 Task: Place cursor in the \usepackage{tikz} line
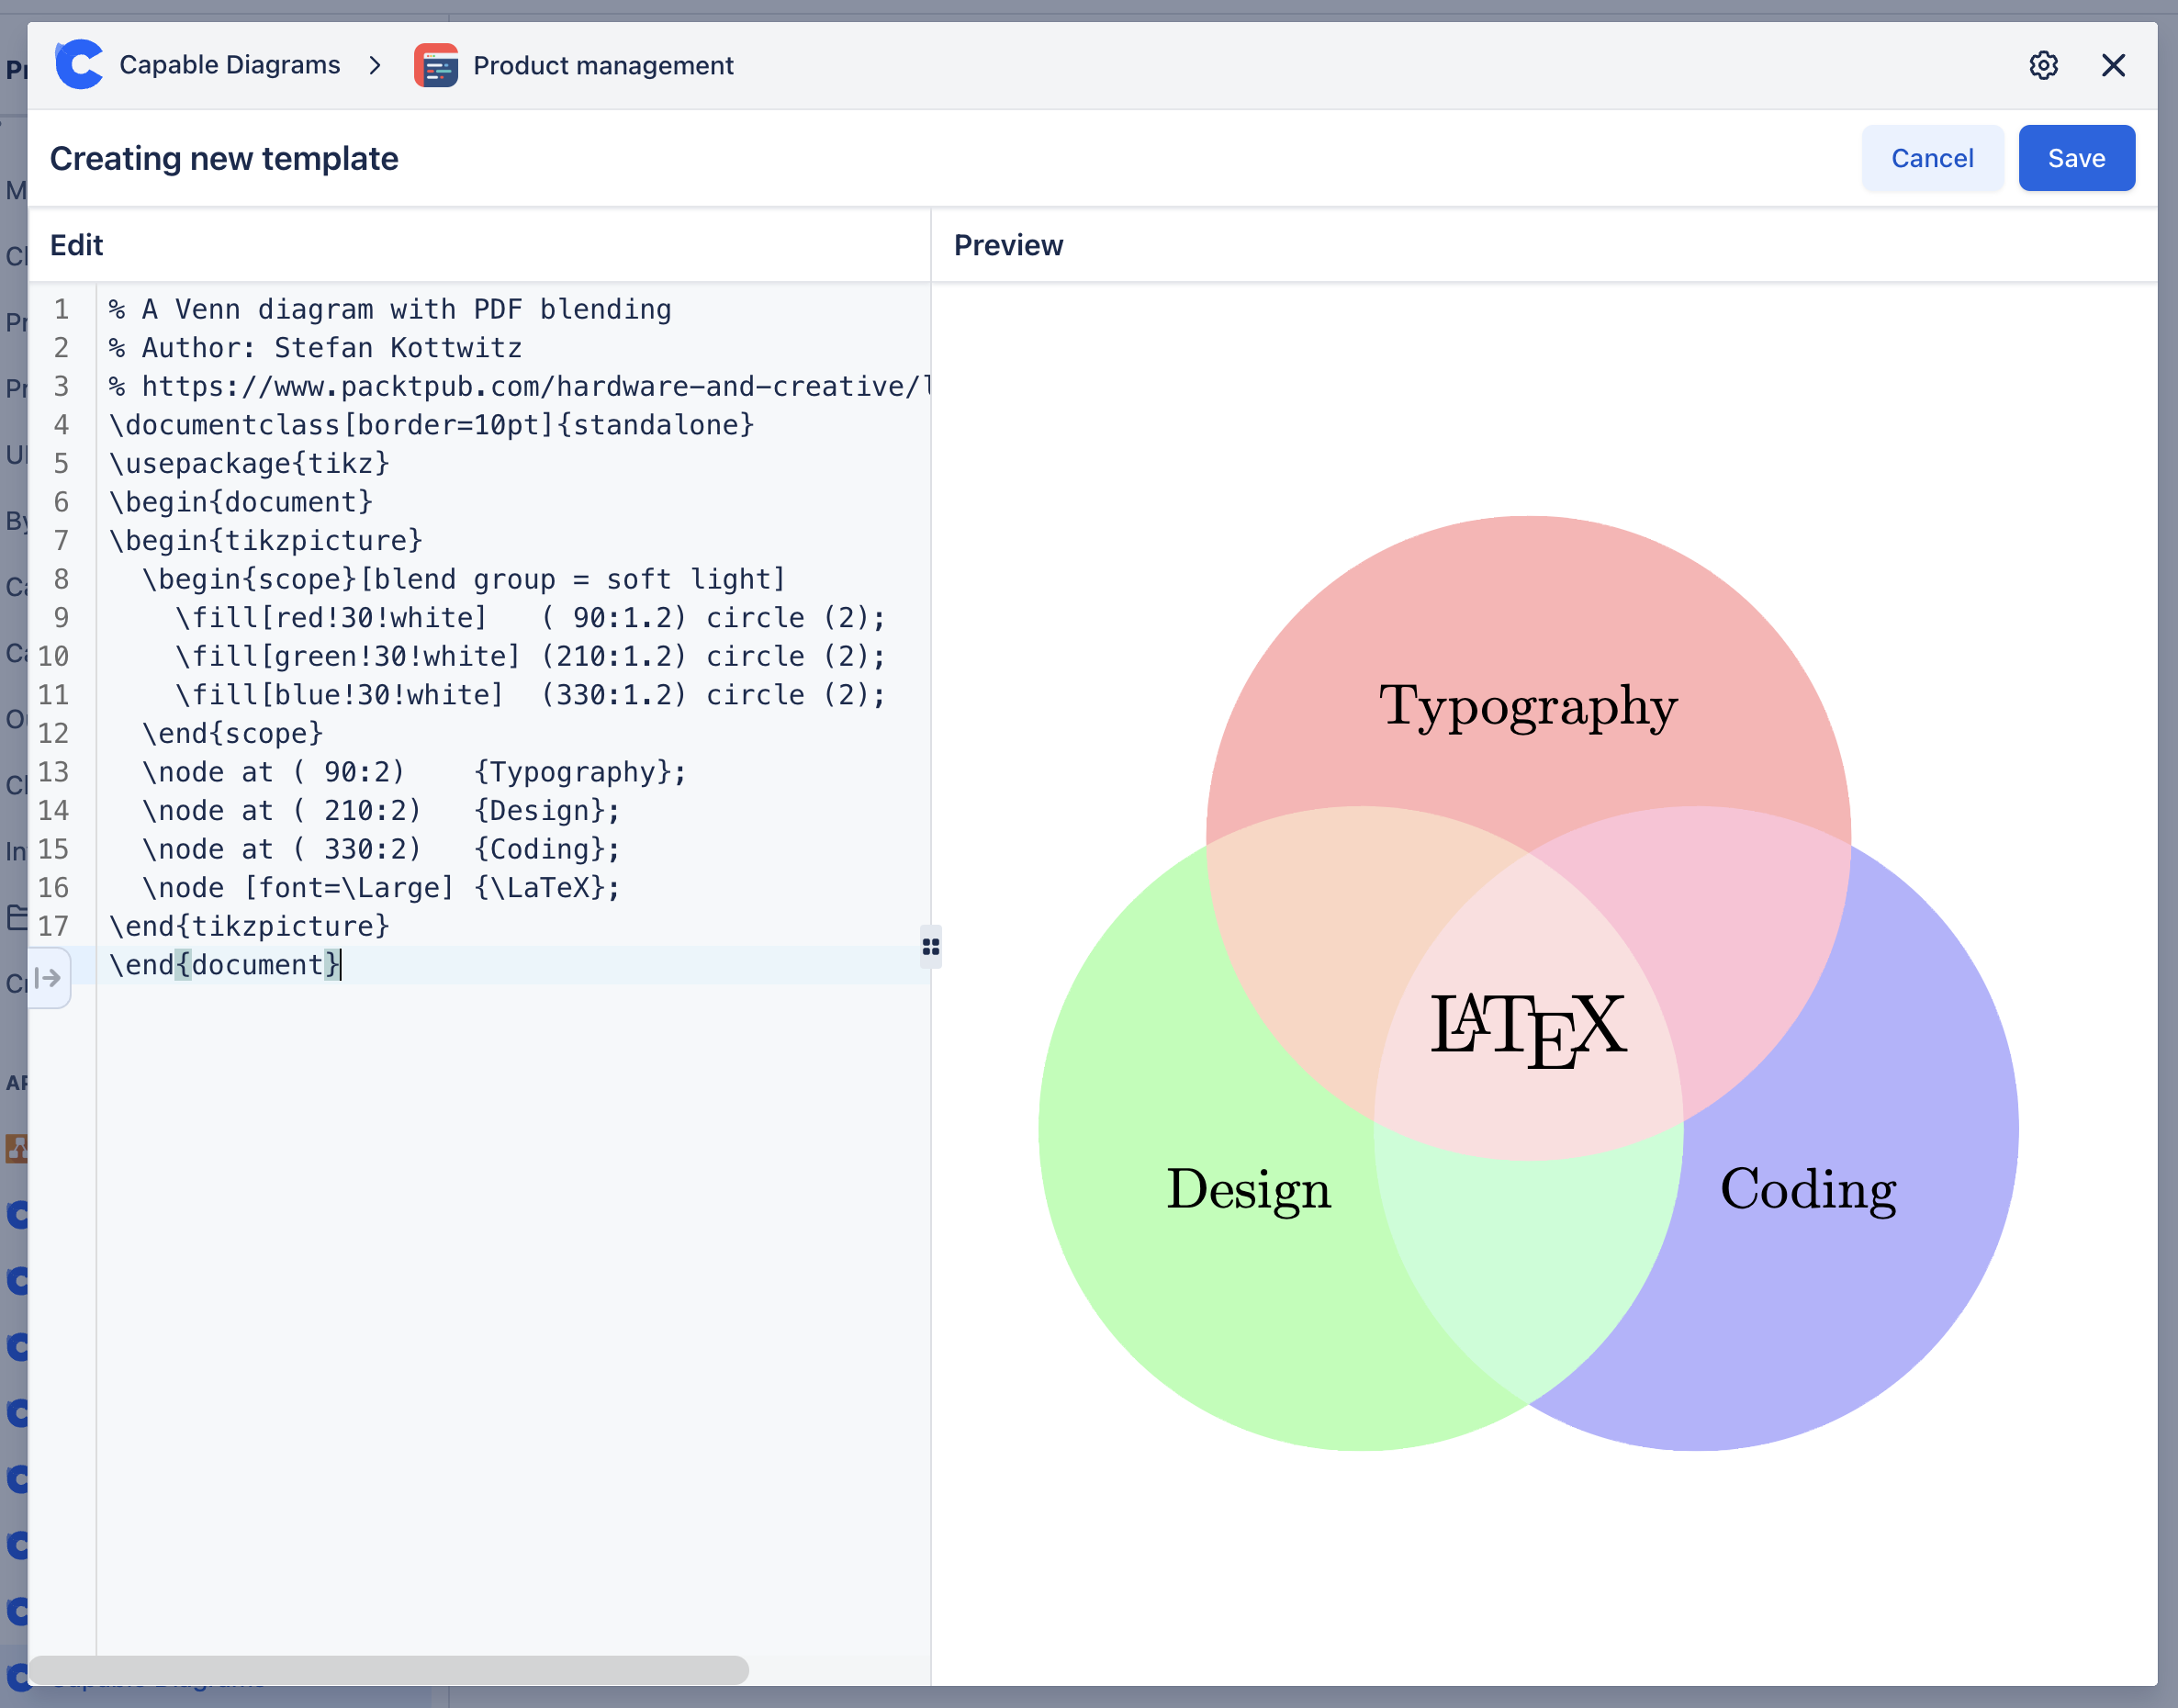pos(250,463)
